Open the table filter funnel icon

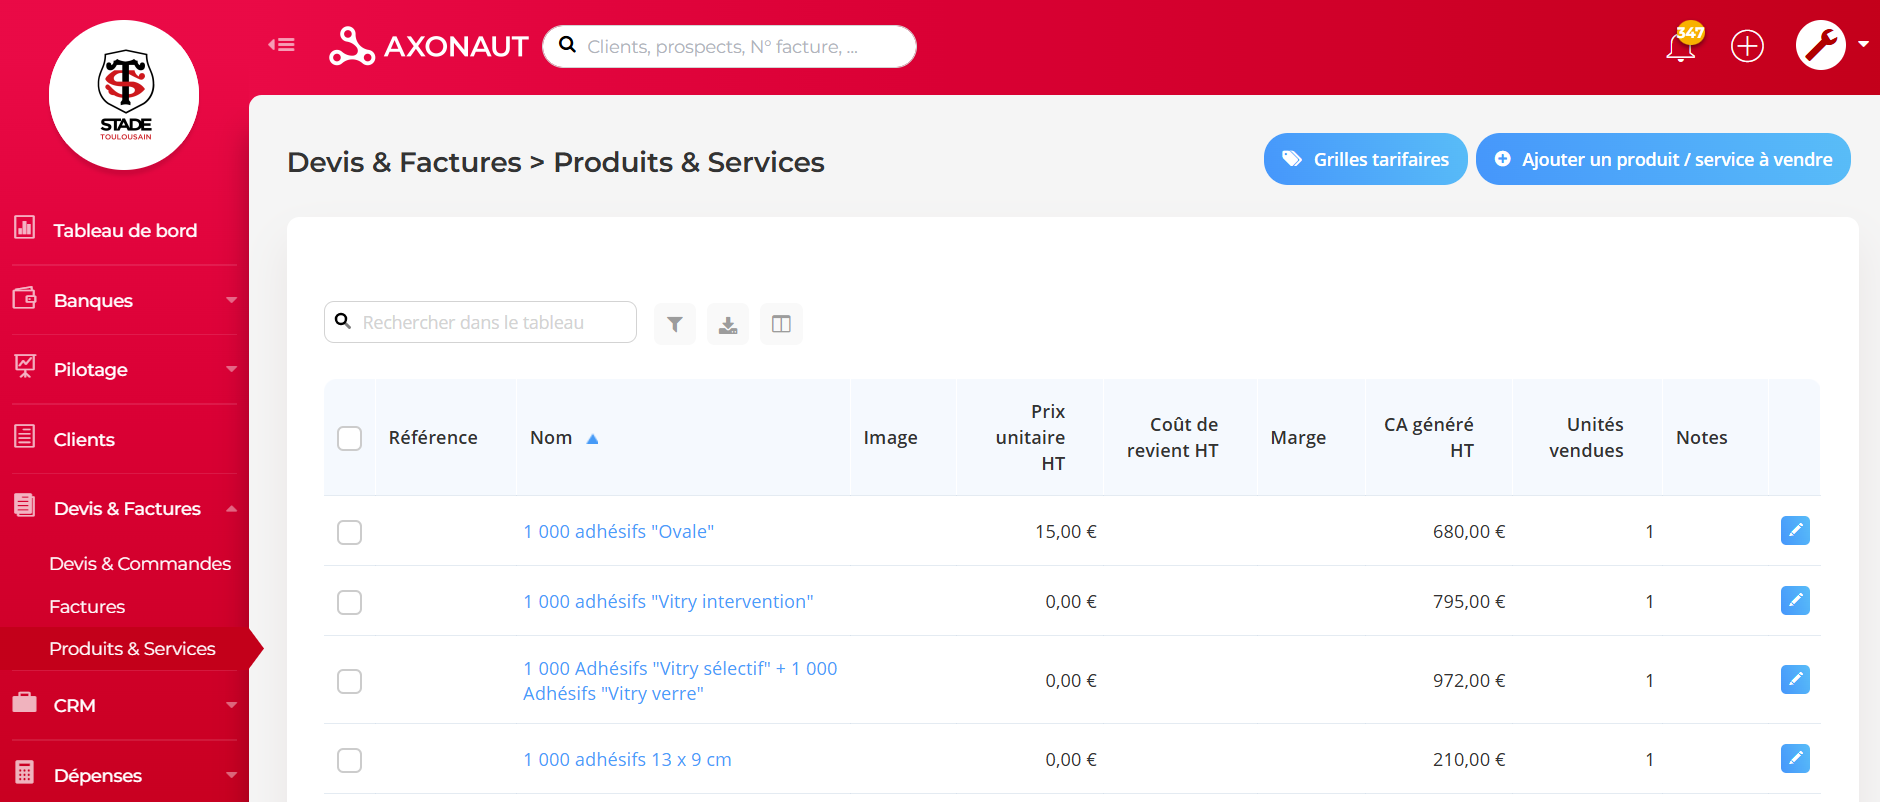[x=675, y=324]
